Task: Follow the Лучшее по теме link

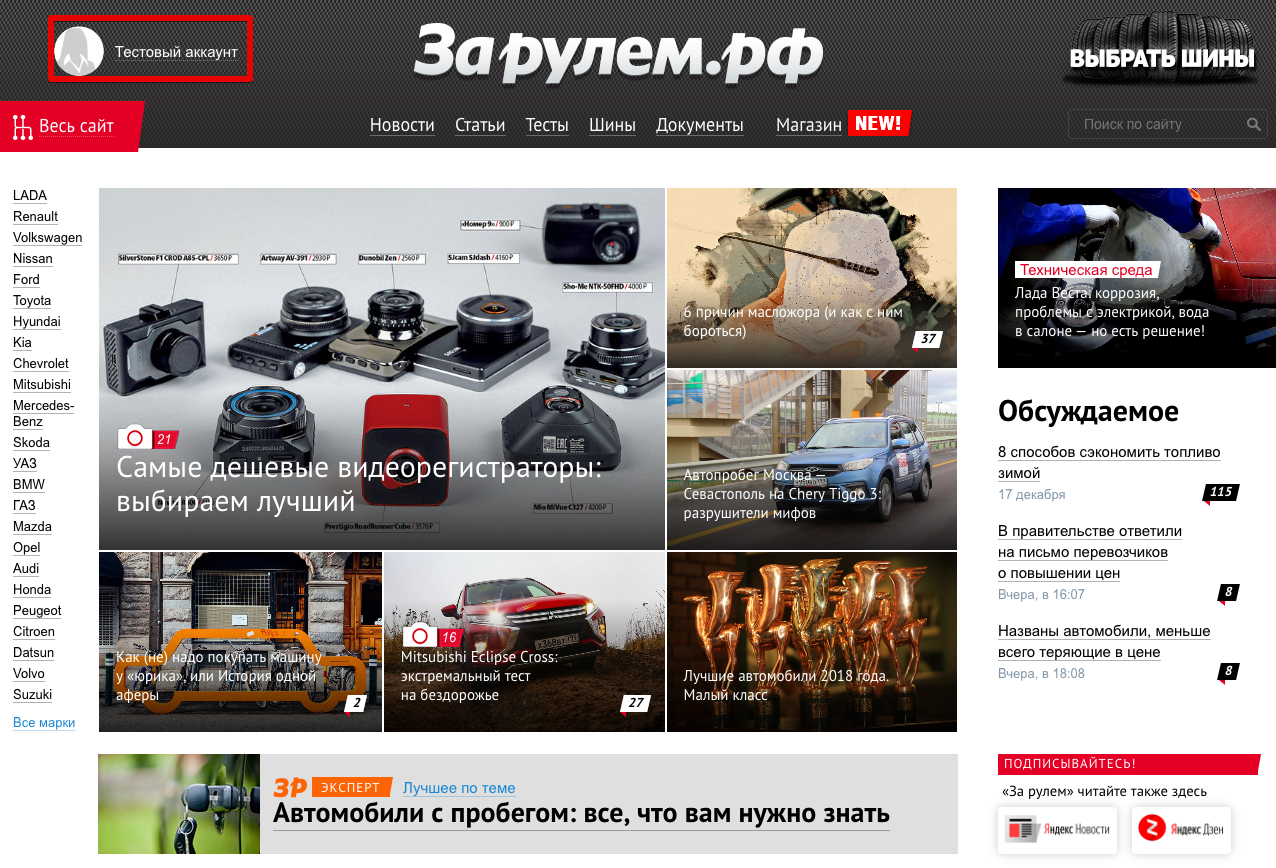Action: pos(459,788)
